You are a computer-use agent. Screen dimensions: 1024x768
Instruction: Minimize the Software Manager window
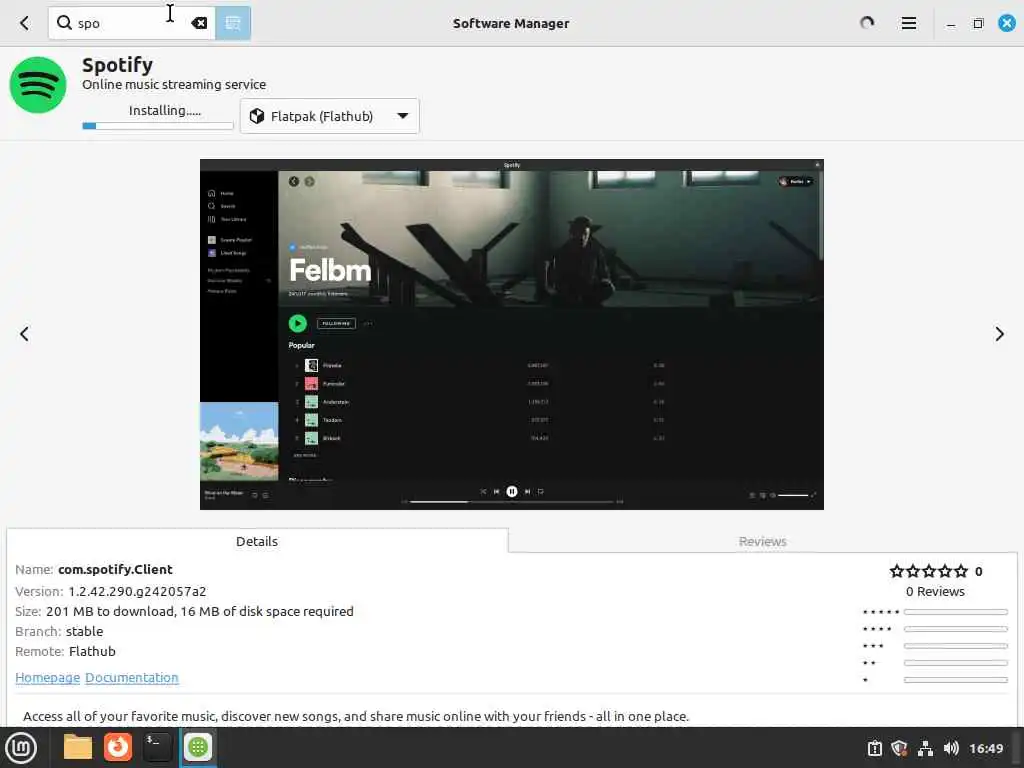click(951, 24)
